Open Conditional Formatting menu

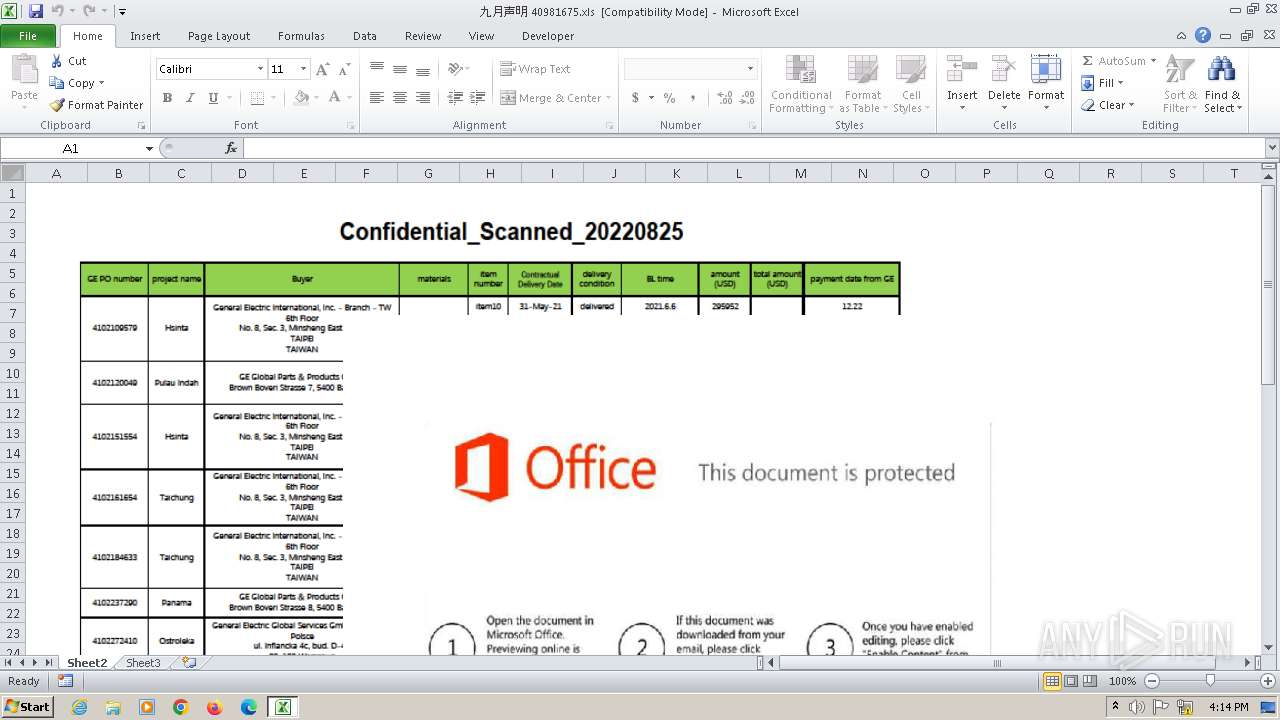coord(801,85)
